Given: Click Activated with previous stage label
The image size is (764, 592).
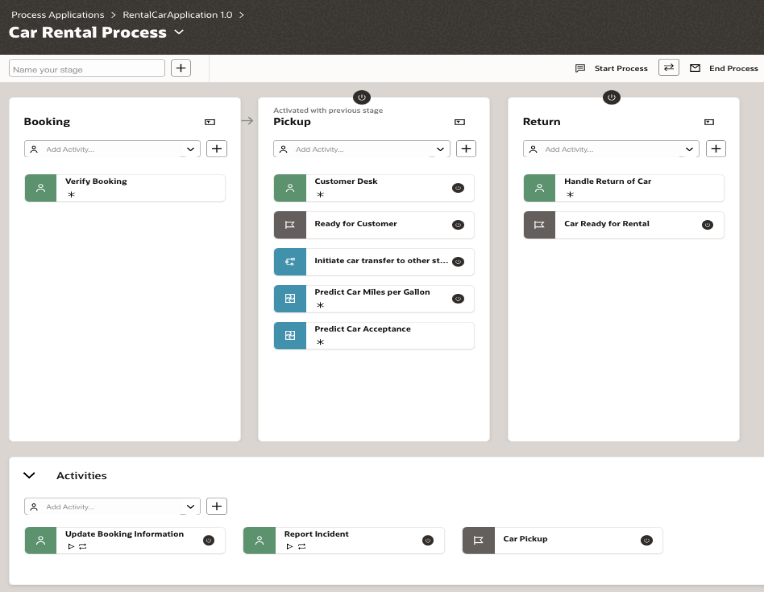Looking at the screenshot, I should (x=328, y=111).
